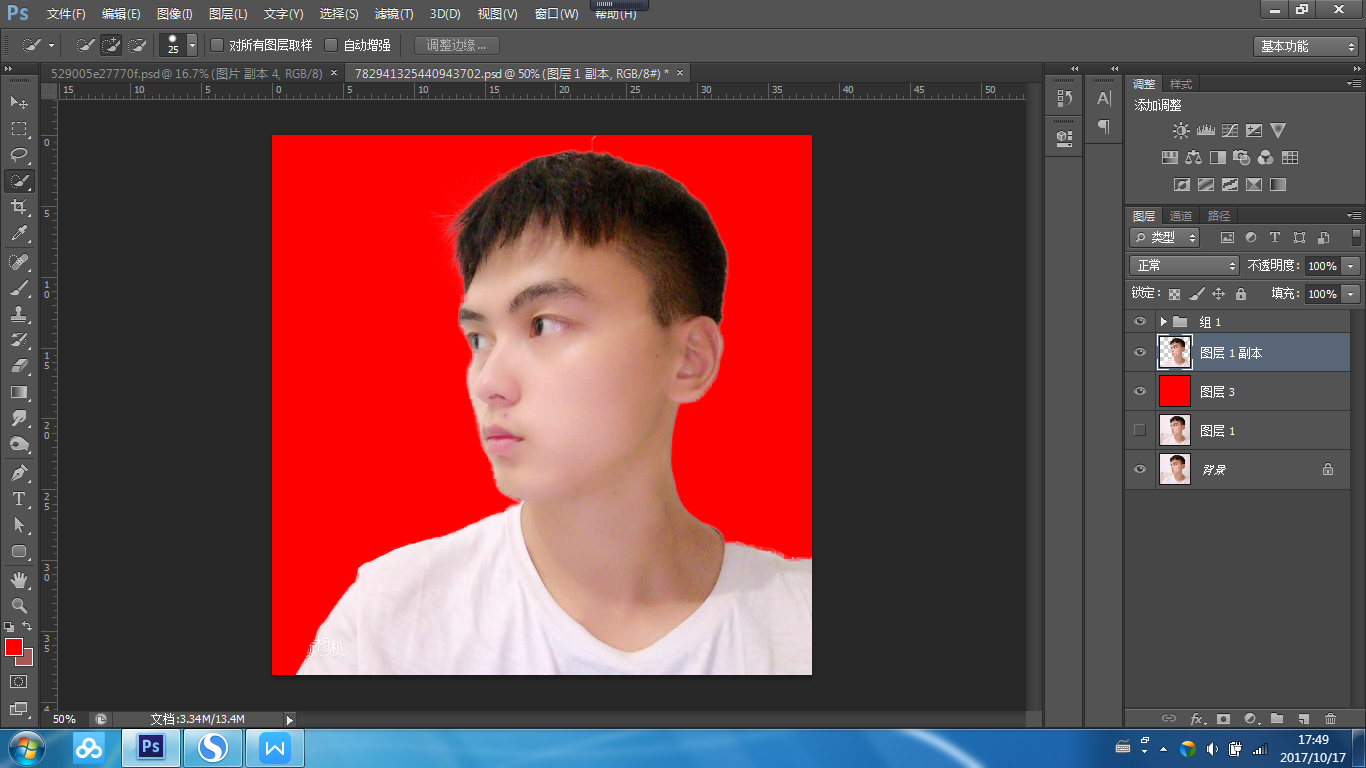Open the layer style fx menu
This screenshot has height=768, width=1366.
point(1197,718)
